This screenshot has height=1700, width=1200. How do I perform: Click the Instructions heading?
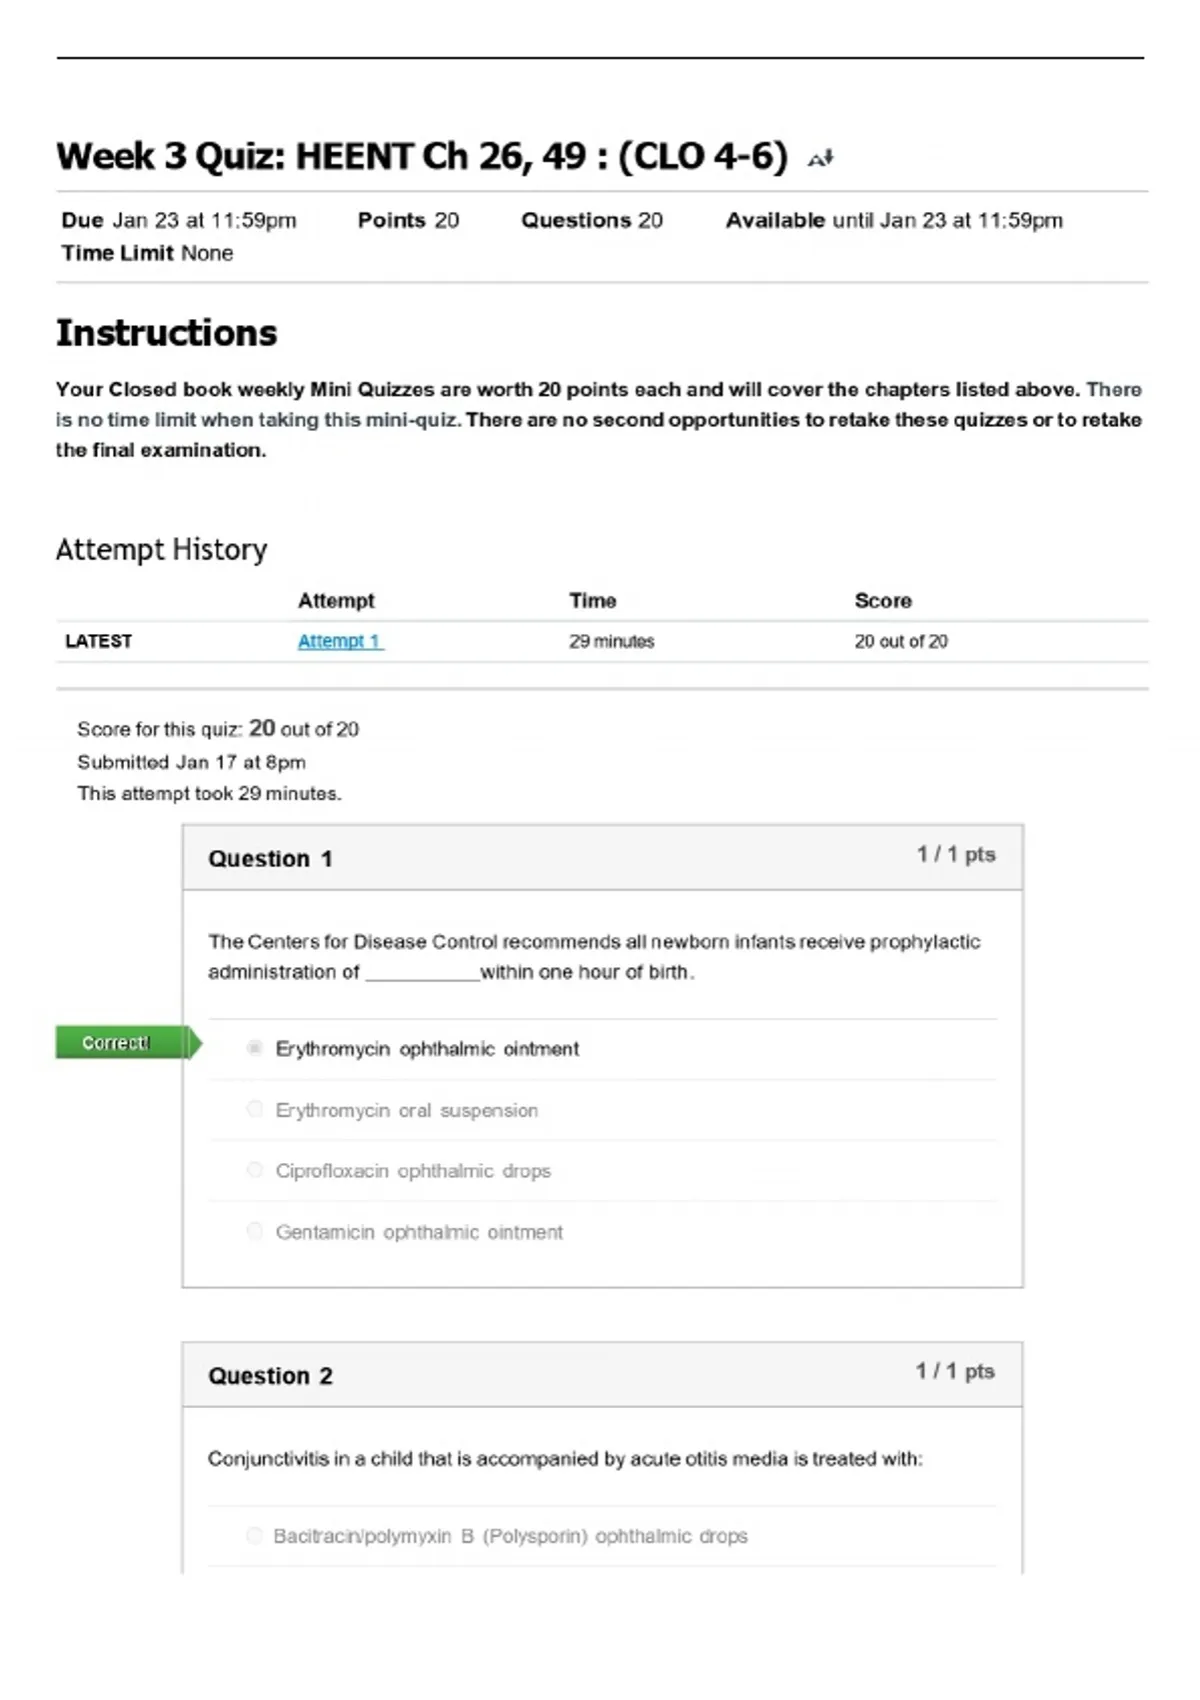166,333
